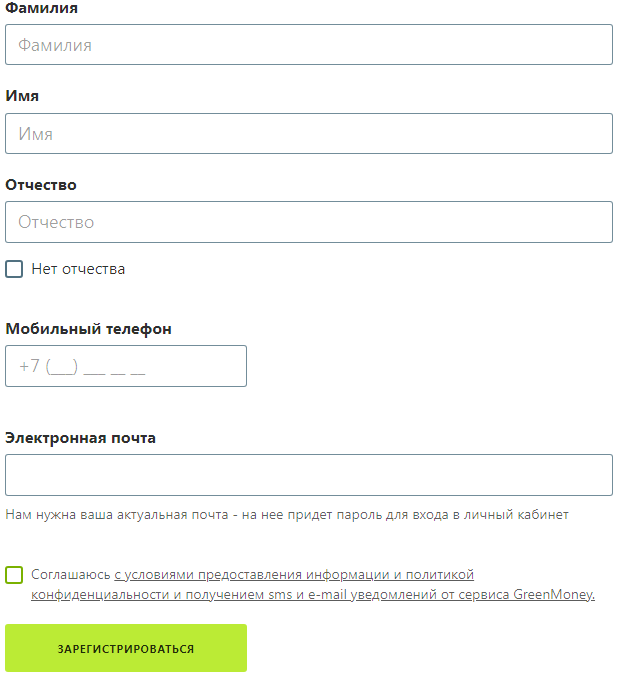Image resolution: width=622 pixels, height=675 pixels.
Task: Click the GreenMoney word in the consent link
Action: click(552, 594)
